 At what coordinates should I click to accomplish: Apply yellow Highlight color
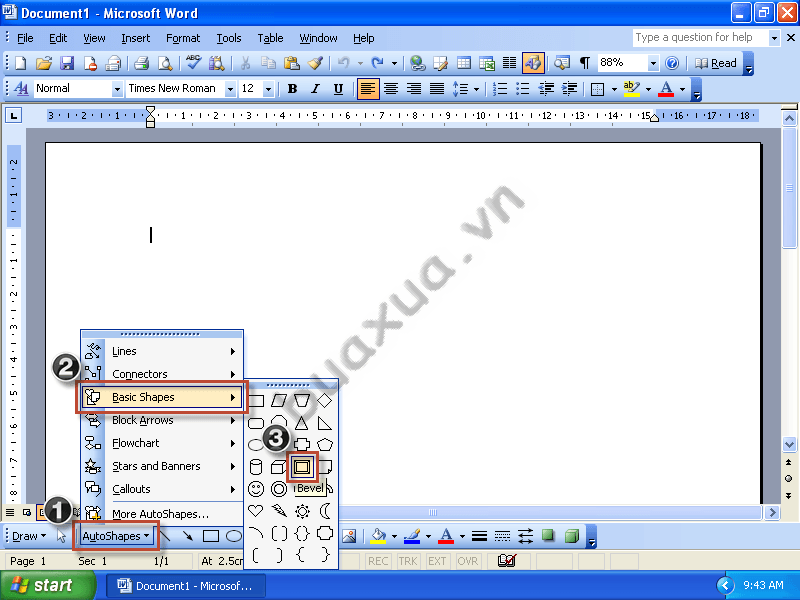632,89
